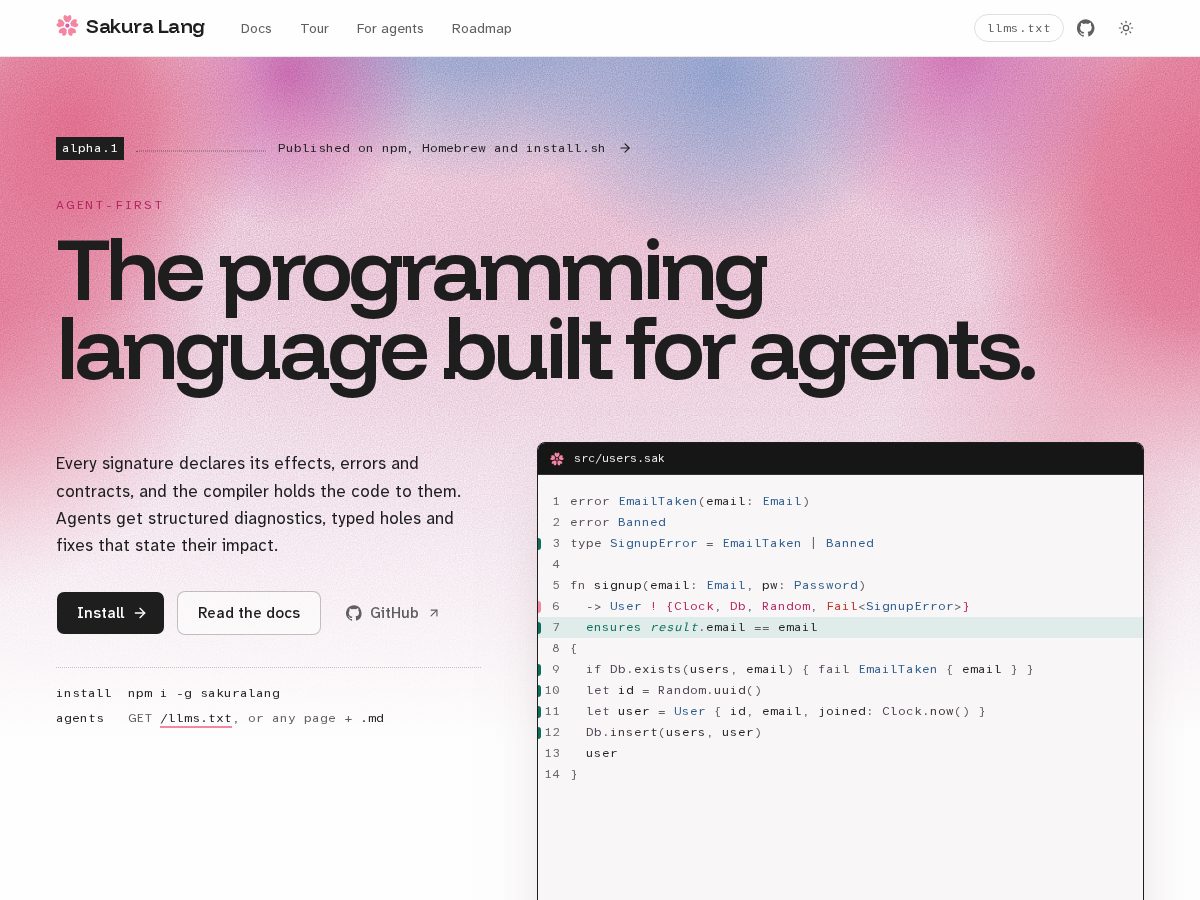Click the alpha.1 version badge
The height and width of the screenshot is (900, 1200).
click(90, 148)
